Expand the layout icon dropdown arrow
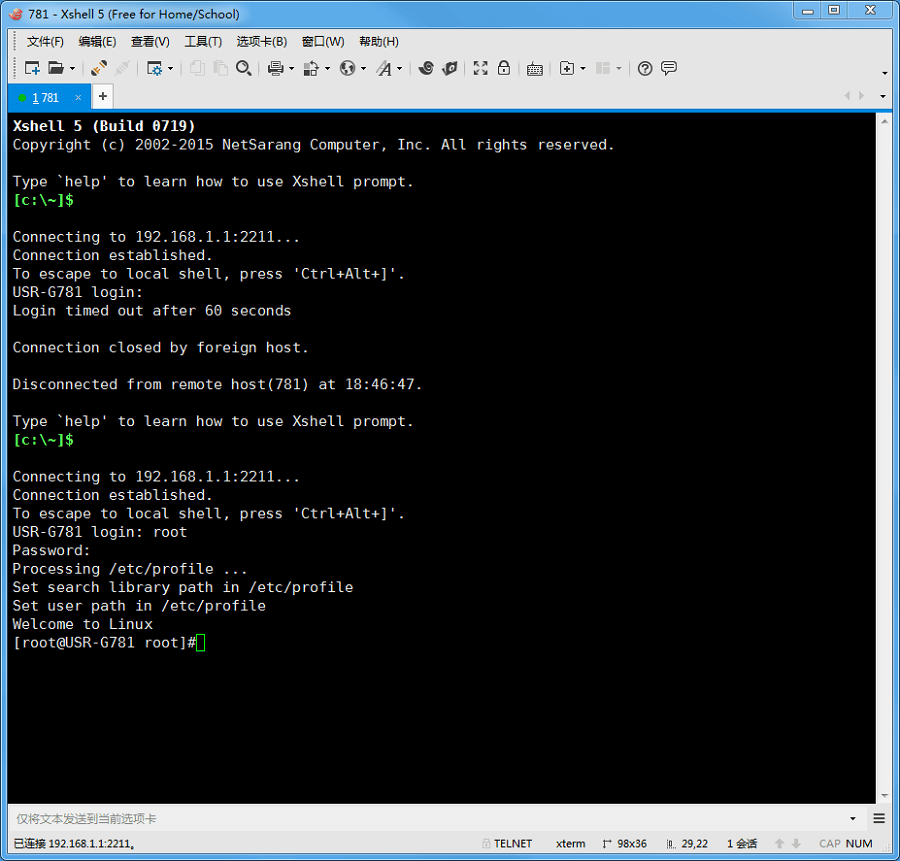This screenshot has height=861, width=900. coord(619,69)
